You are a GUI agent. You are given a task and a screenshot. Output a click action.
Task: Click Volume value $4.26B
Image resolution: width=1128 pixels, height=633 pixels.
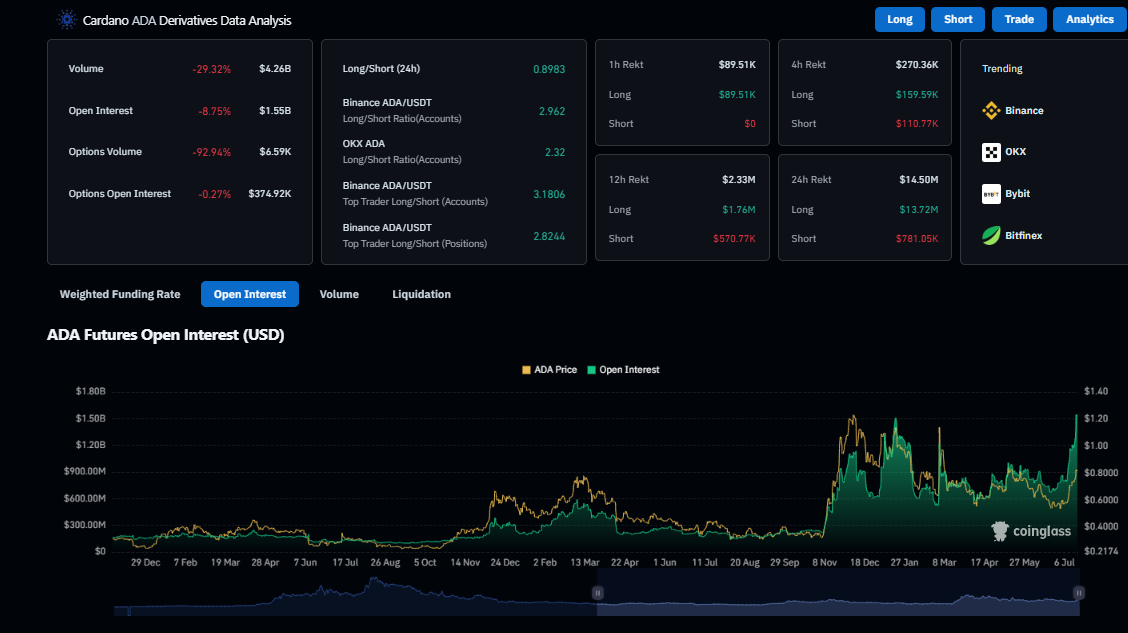(x=275, y=69)
